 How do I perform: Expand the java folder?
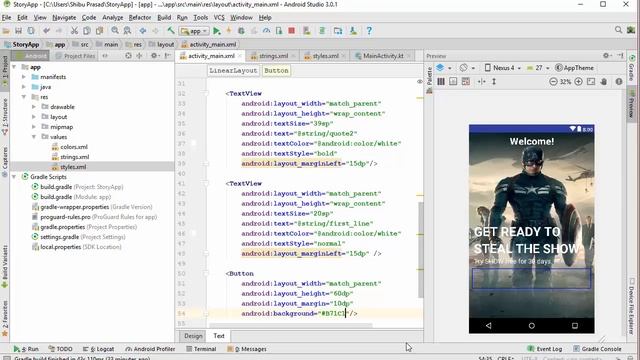[x=24, y=87]
